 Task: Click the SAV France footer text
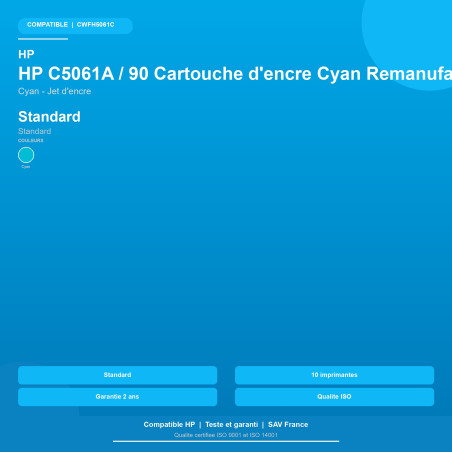click(x=288, y=425)
